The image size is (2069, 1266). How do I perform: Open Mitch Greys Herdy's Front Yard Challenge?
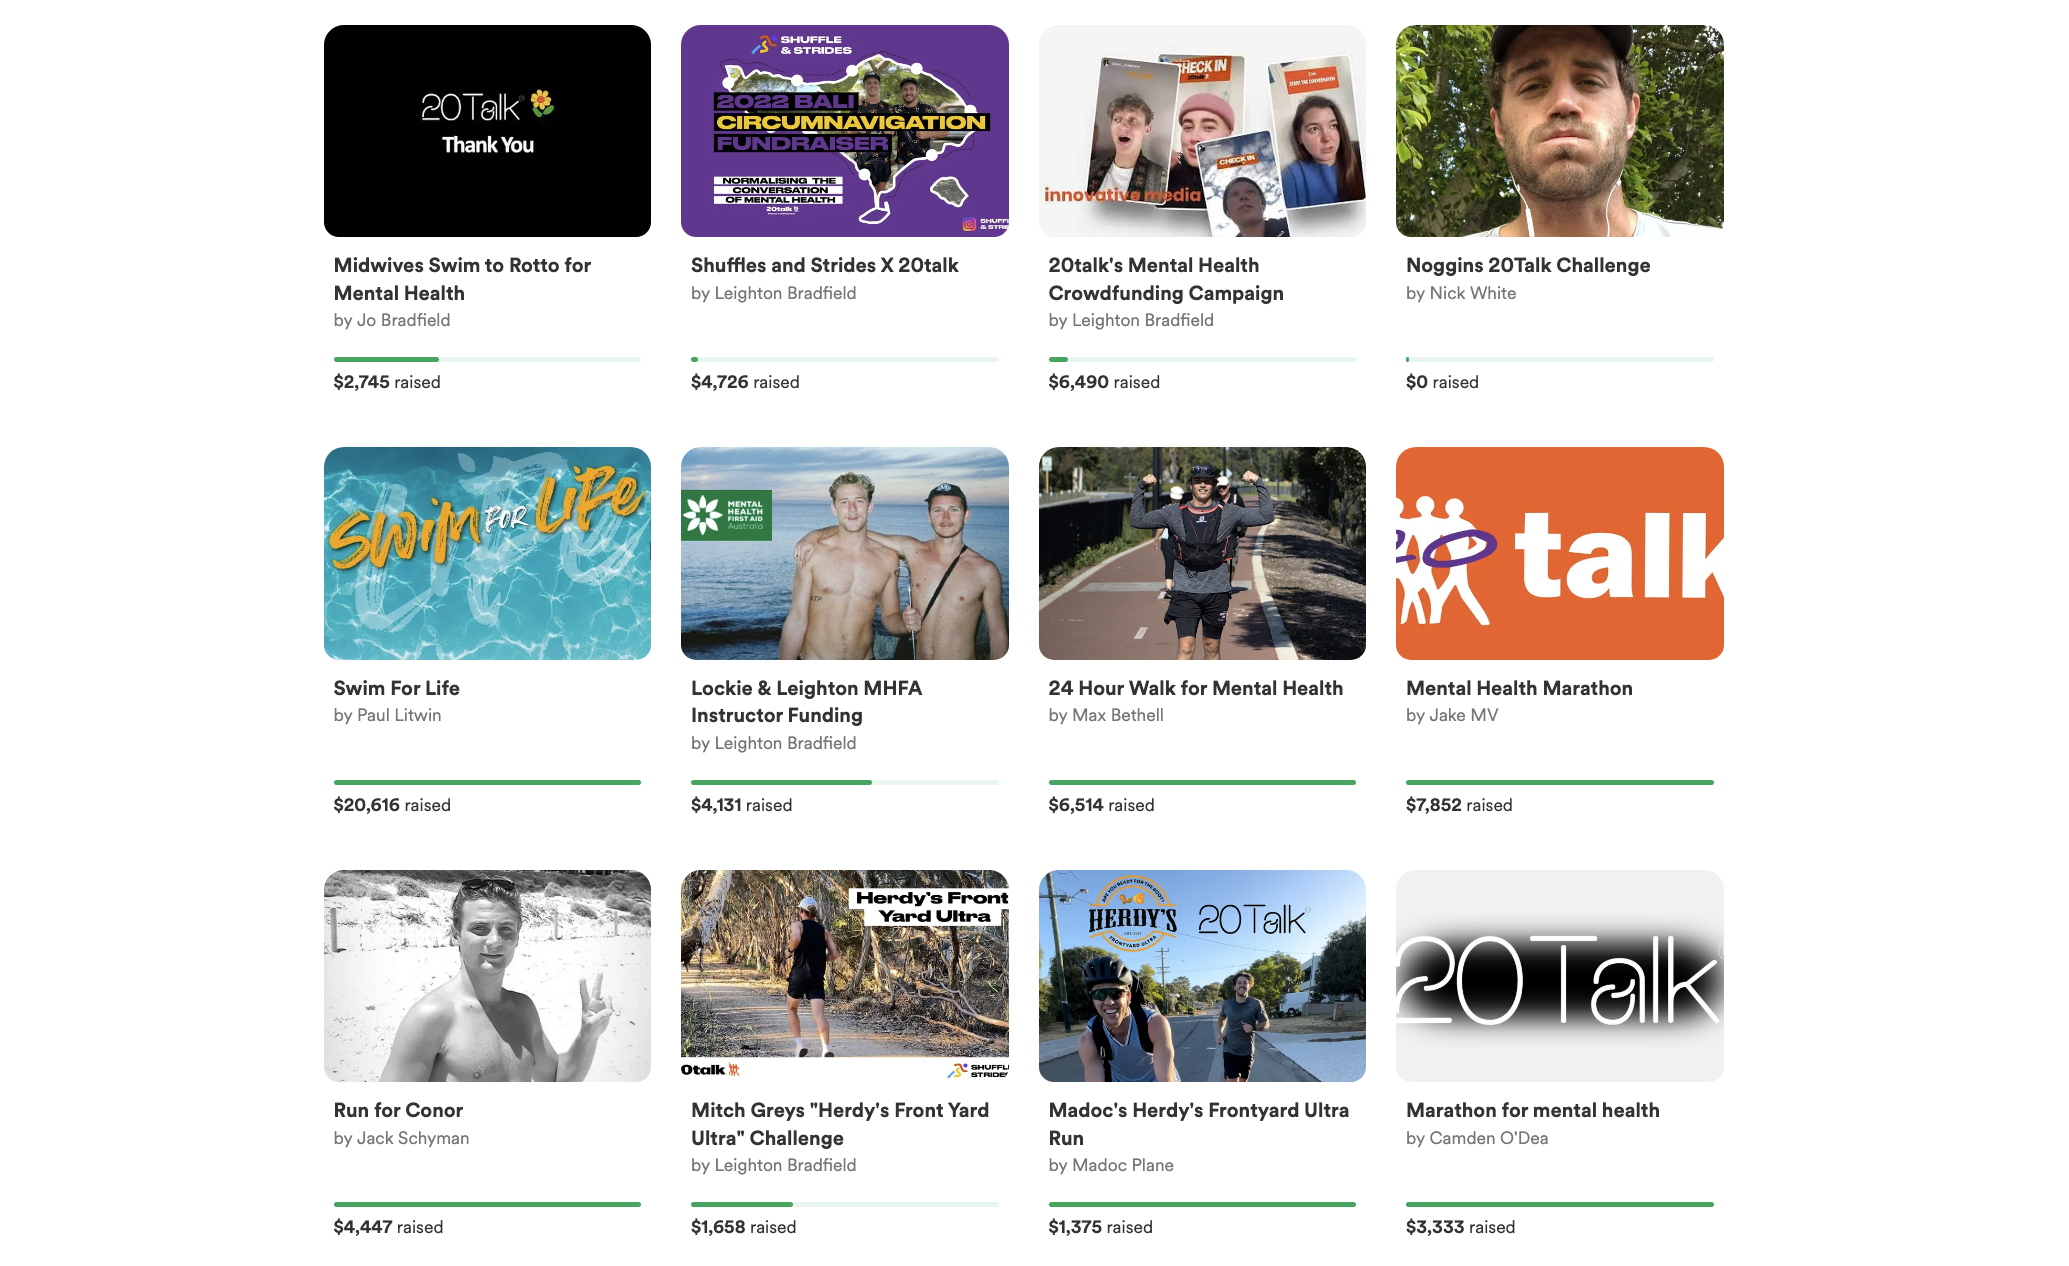tap(839, 1124)
